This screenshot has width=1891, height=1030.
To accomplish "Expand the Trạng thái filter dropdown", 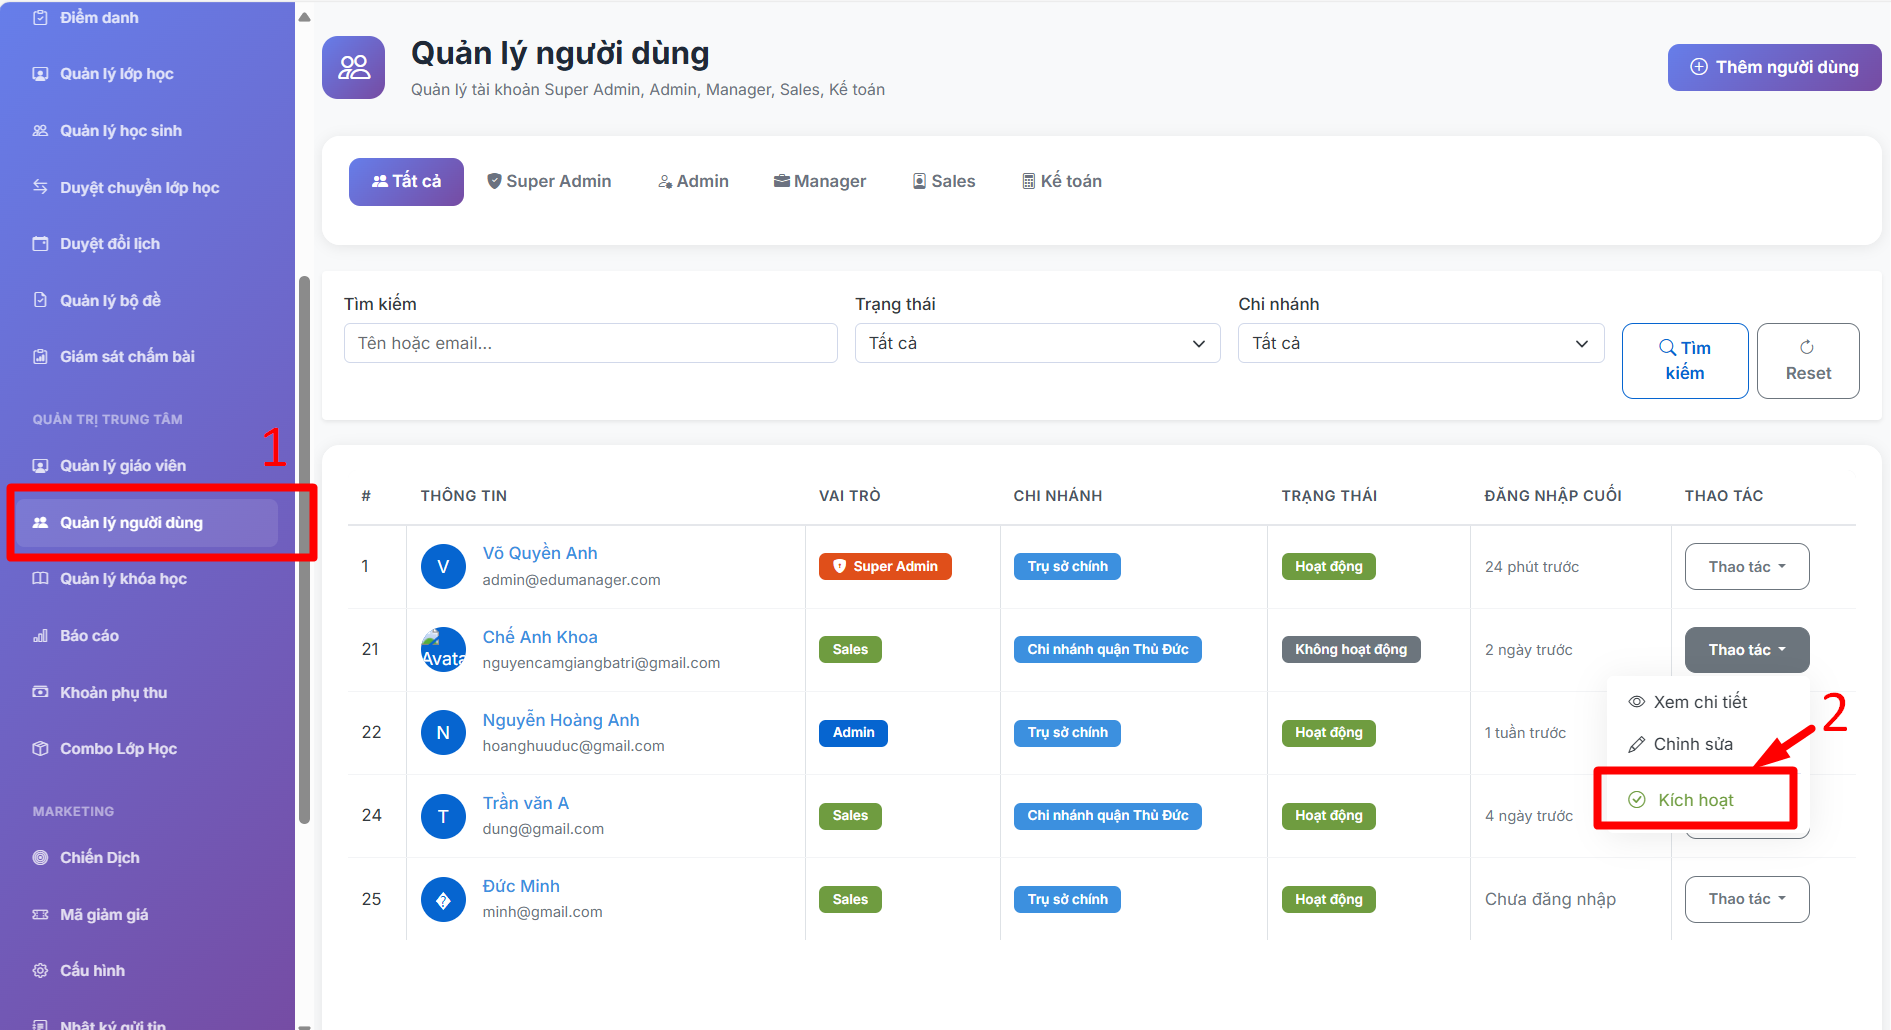I will point(1036,343).
